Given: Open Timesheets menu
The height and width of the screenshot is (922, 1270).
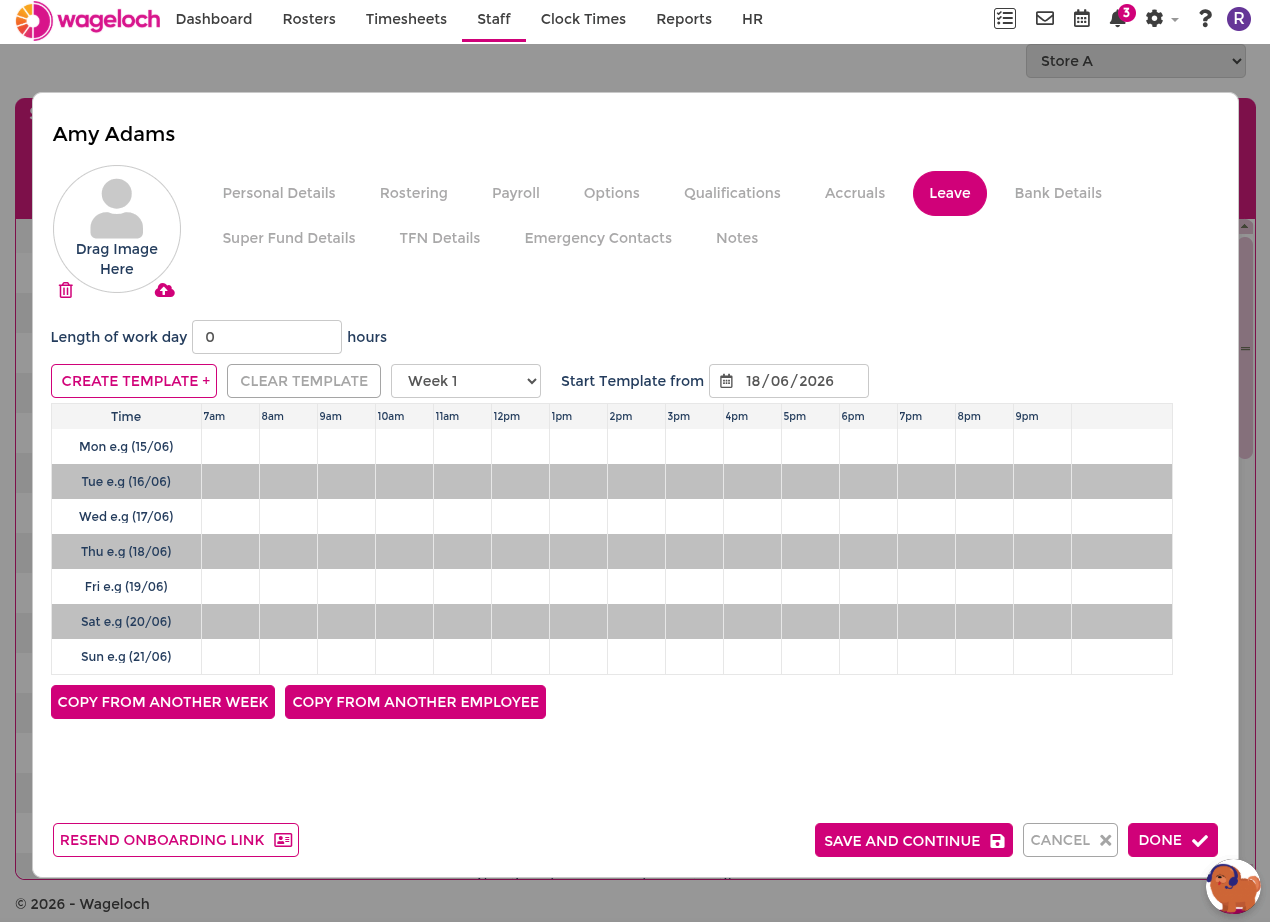Looking at the screenshot, I should [x=406, y=19].
